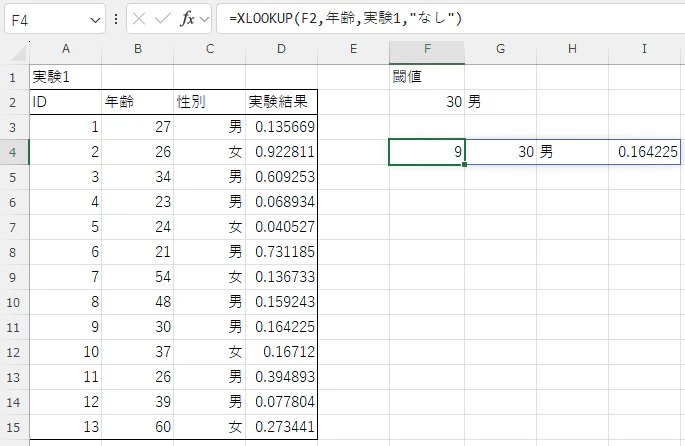Open the Insert Function fx icon
This screenshot has height=446, width=685.
(187, 19)
